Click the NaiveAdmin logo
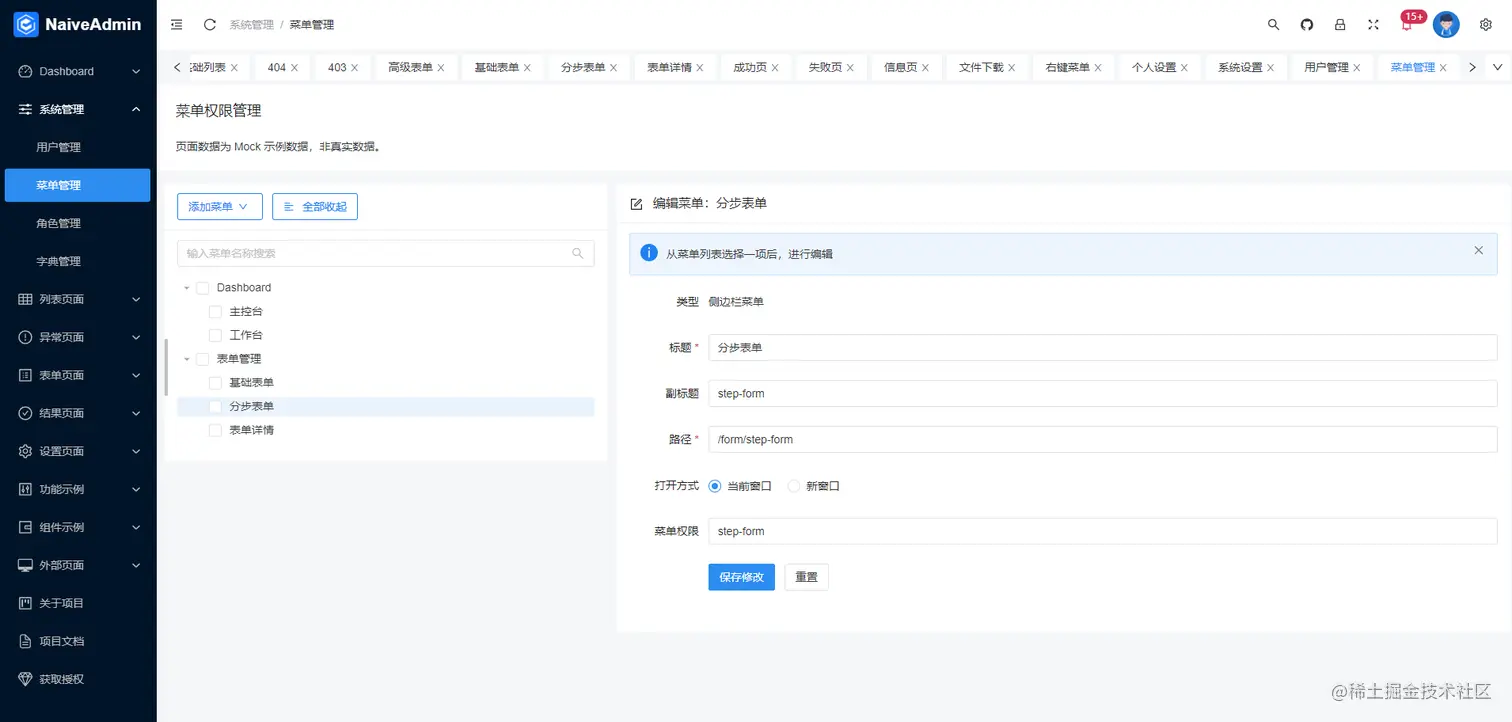1512x722 pixels. (x=78, y=24)
